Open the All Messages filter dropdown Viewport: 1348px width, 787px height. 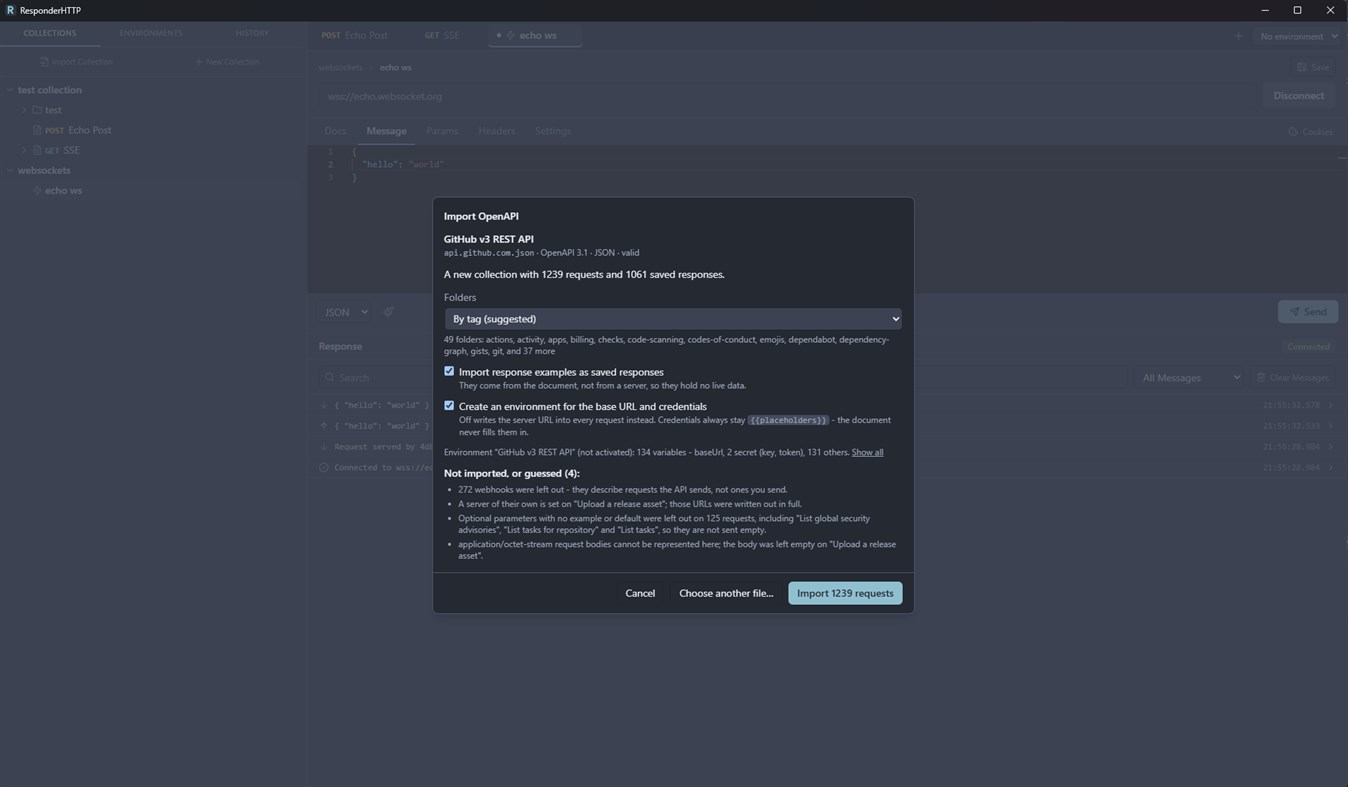[1190, 378]
